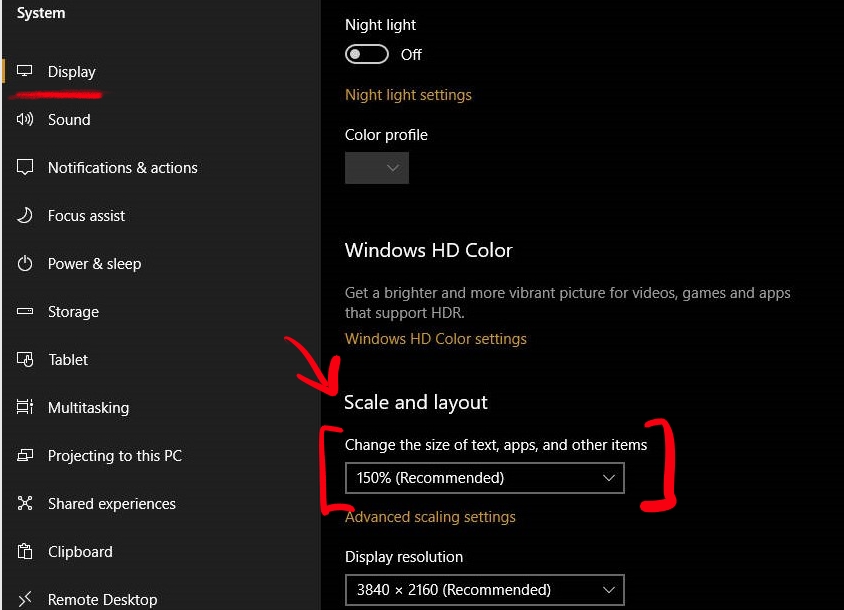Open Windows HD Color settings link

pos(435,339)
